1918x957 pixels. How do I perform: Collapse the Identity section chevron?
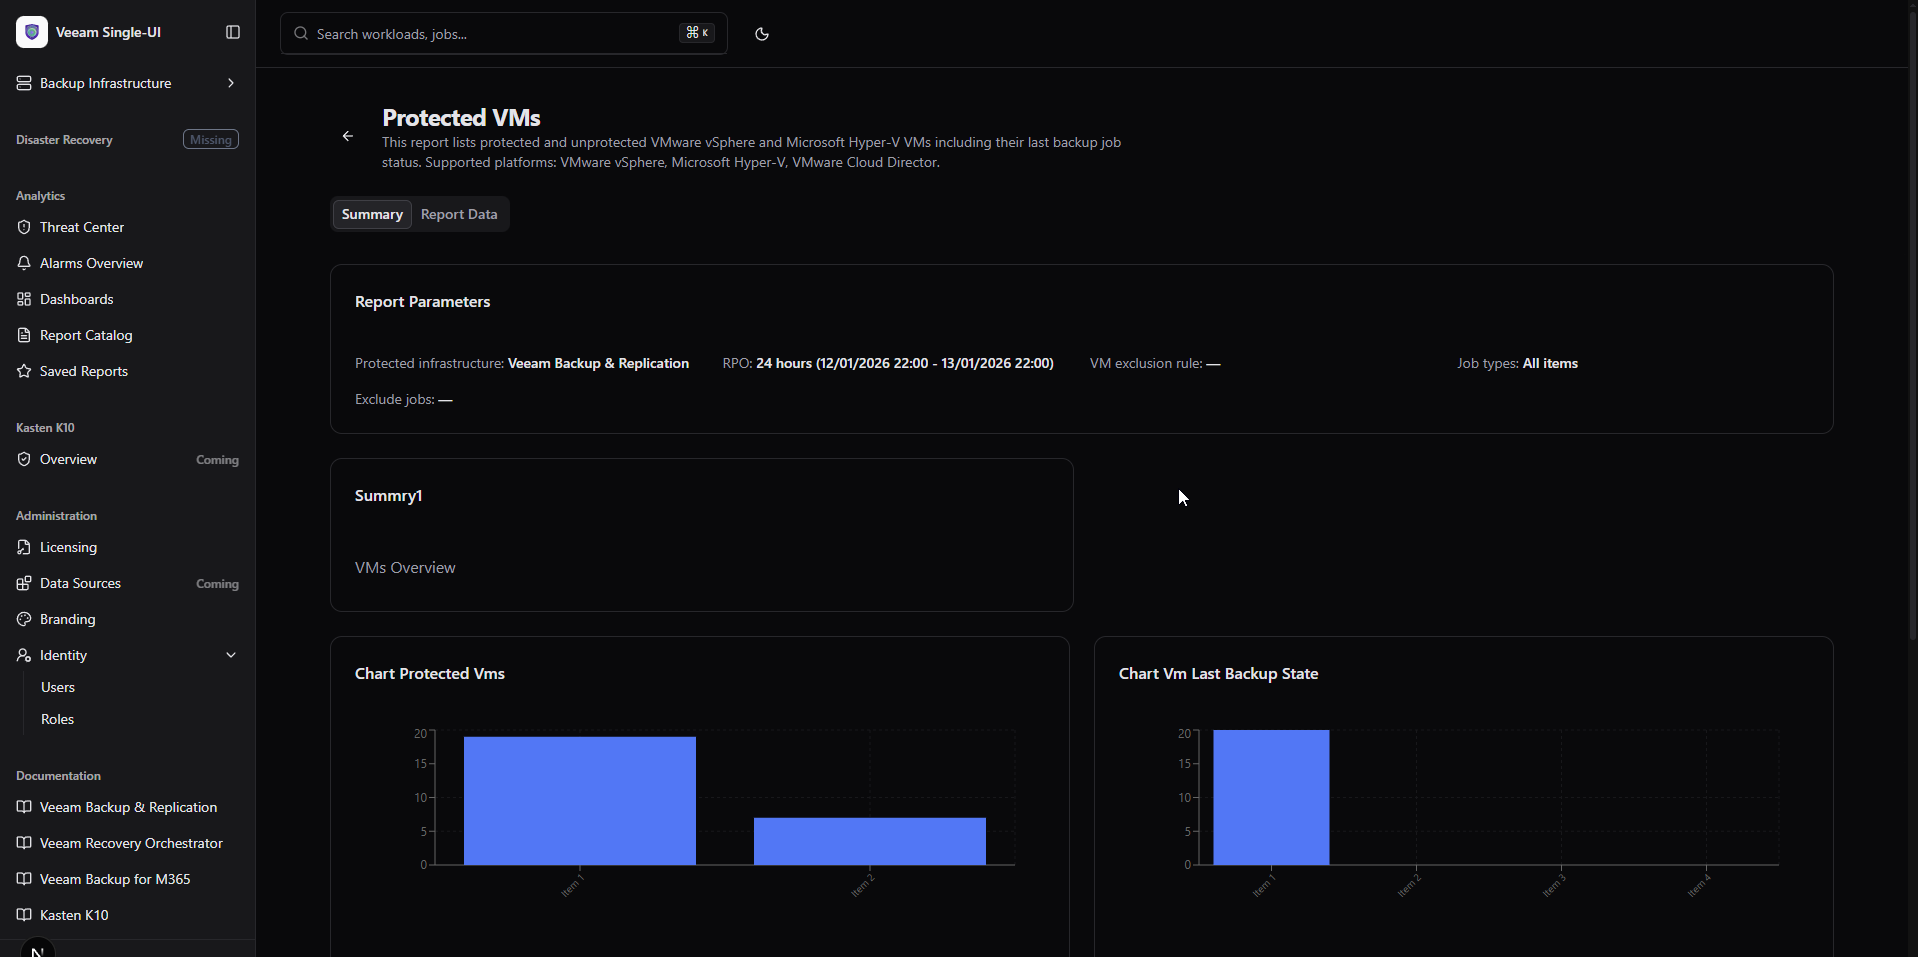[x=230, y=654]
